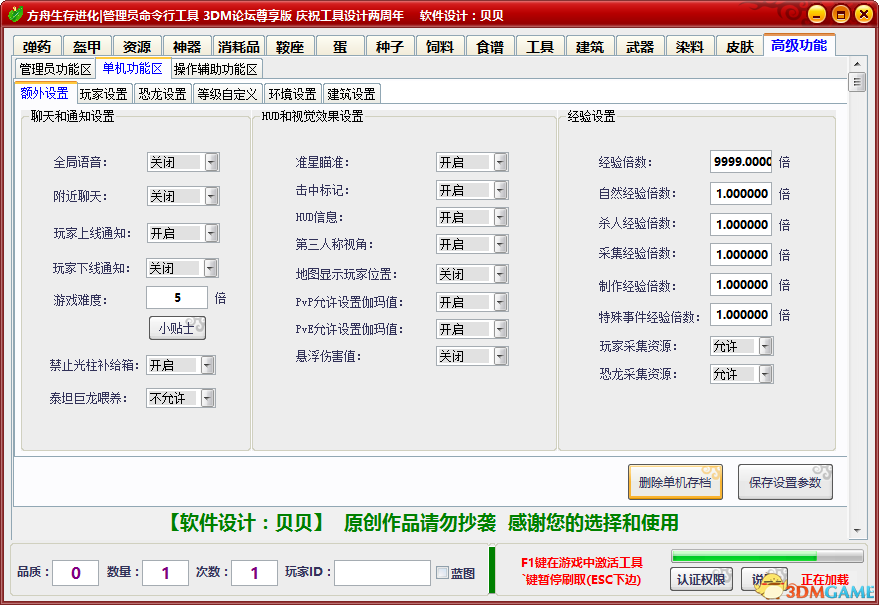Click the 保存设置参数 button
Image resolution: width=879 pixels, height=605 pixels.
click(x=785, y=482)
